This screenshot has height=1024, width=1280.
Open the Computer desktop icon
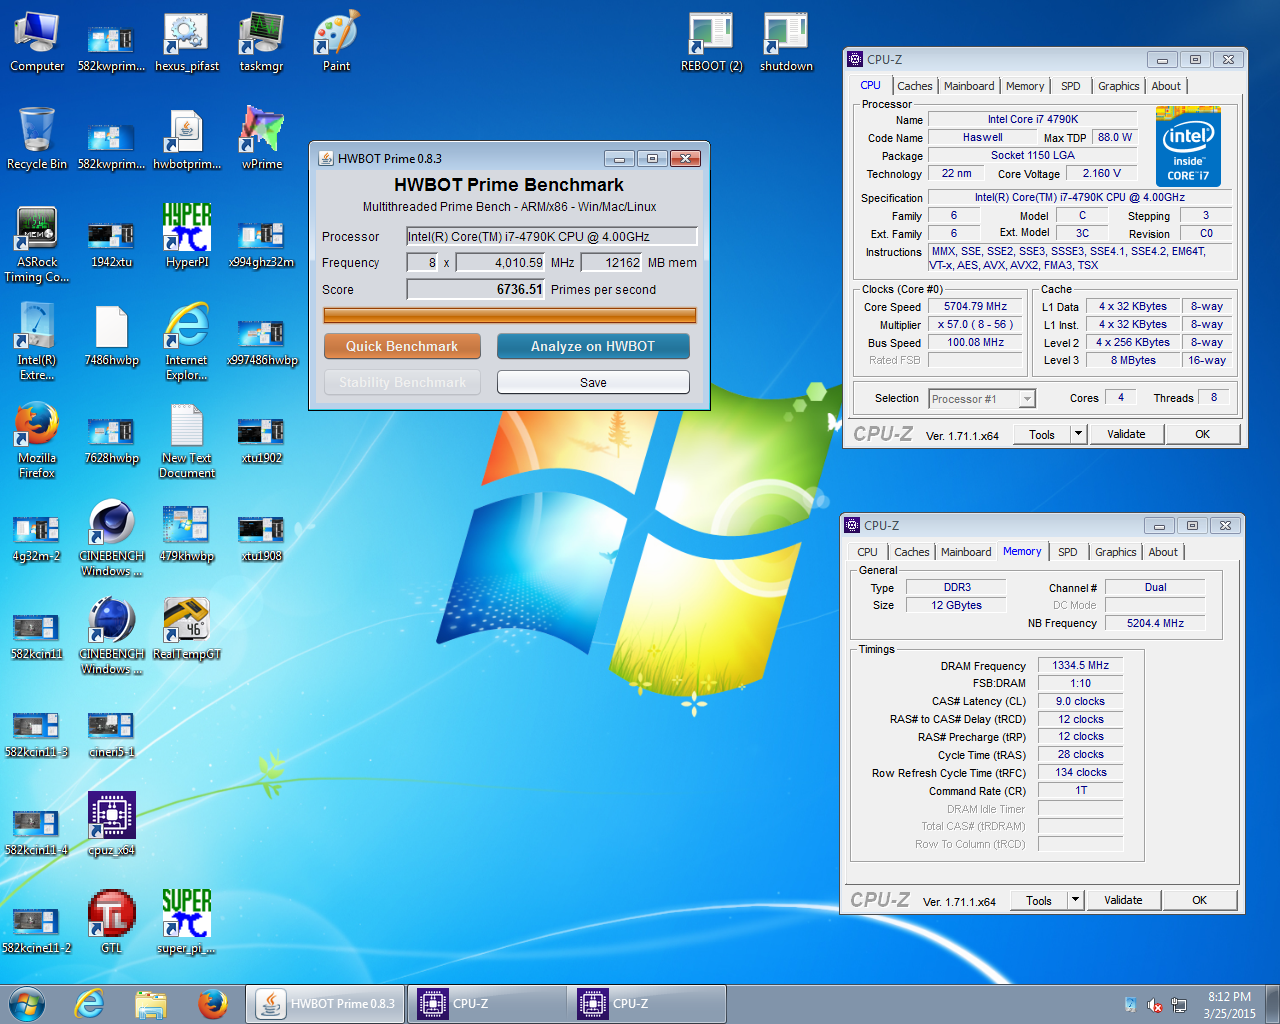click(x=37, y=42)
